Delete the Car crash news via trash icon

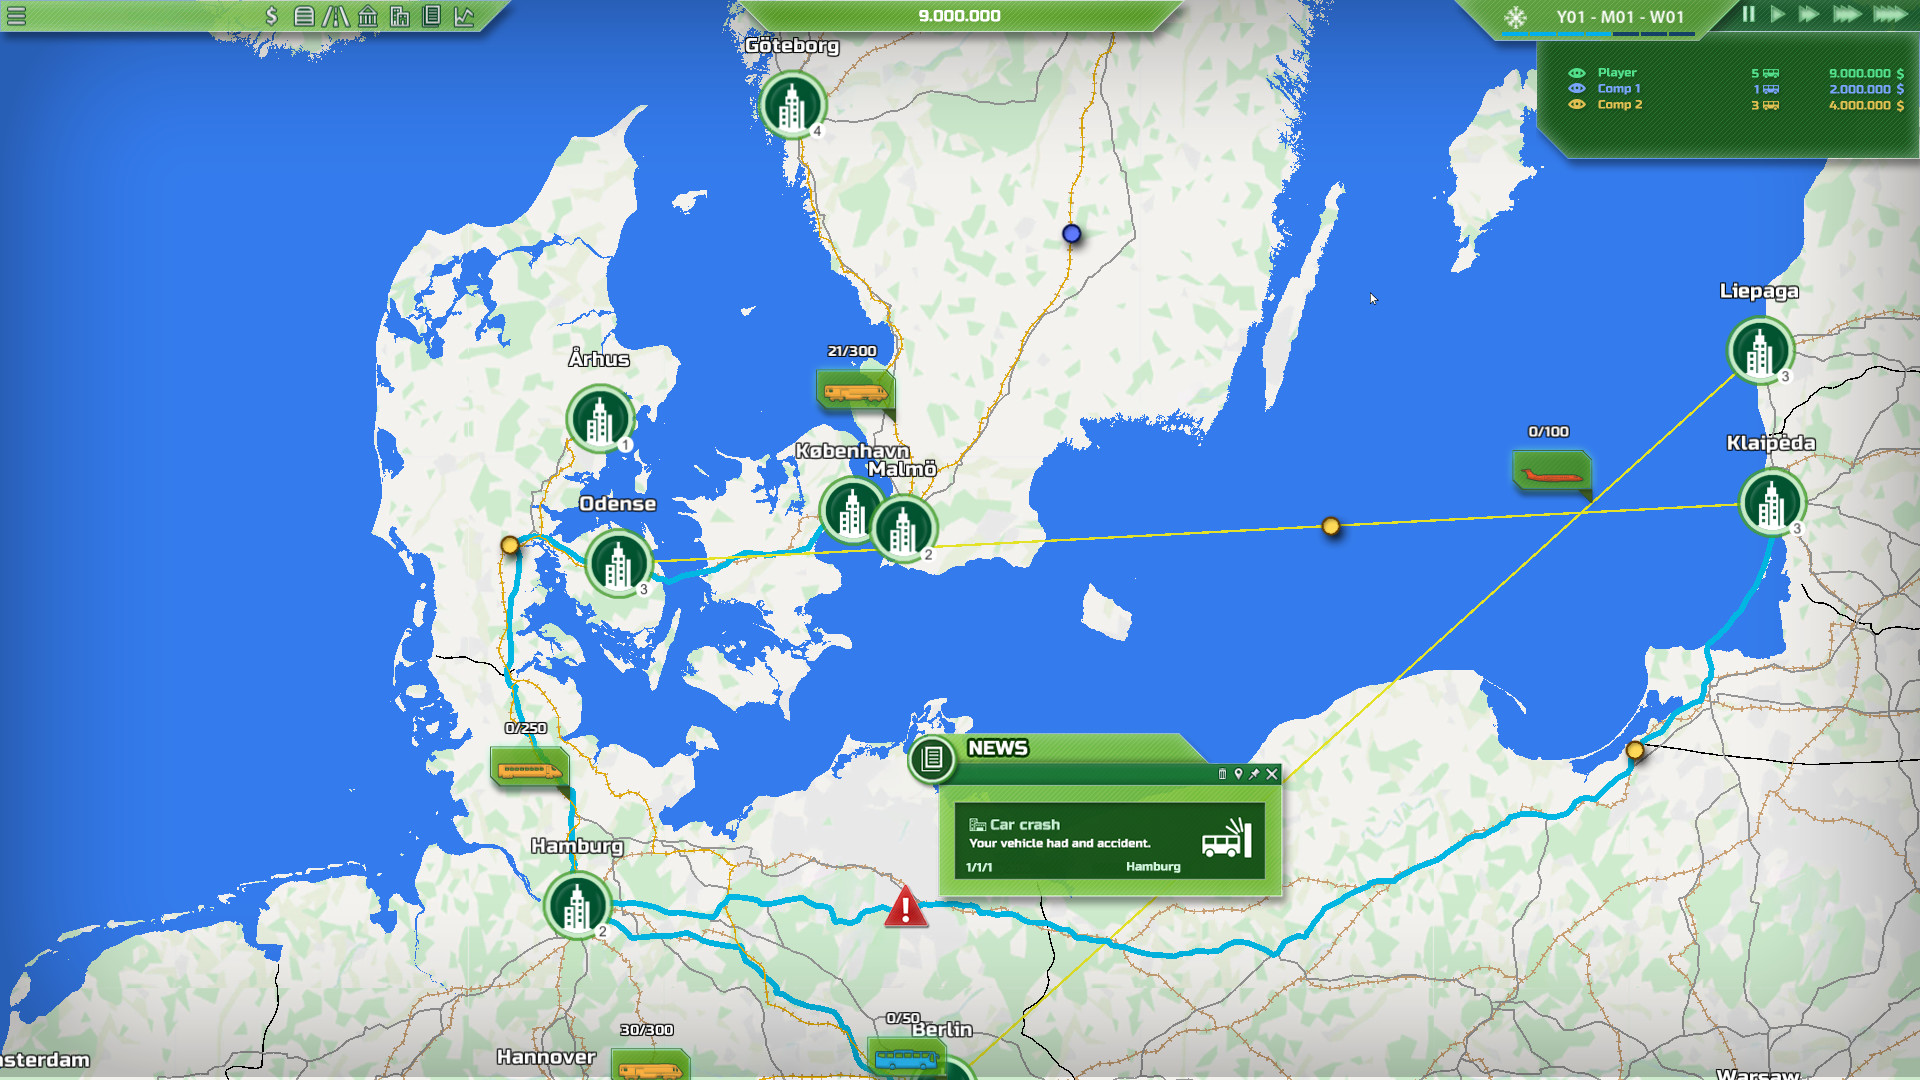[1223, 775]
